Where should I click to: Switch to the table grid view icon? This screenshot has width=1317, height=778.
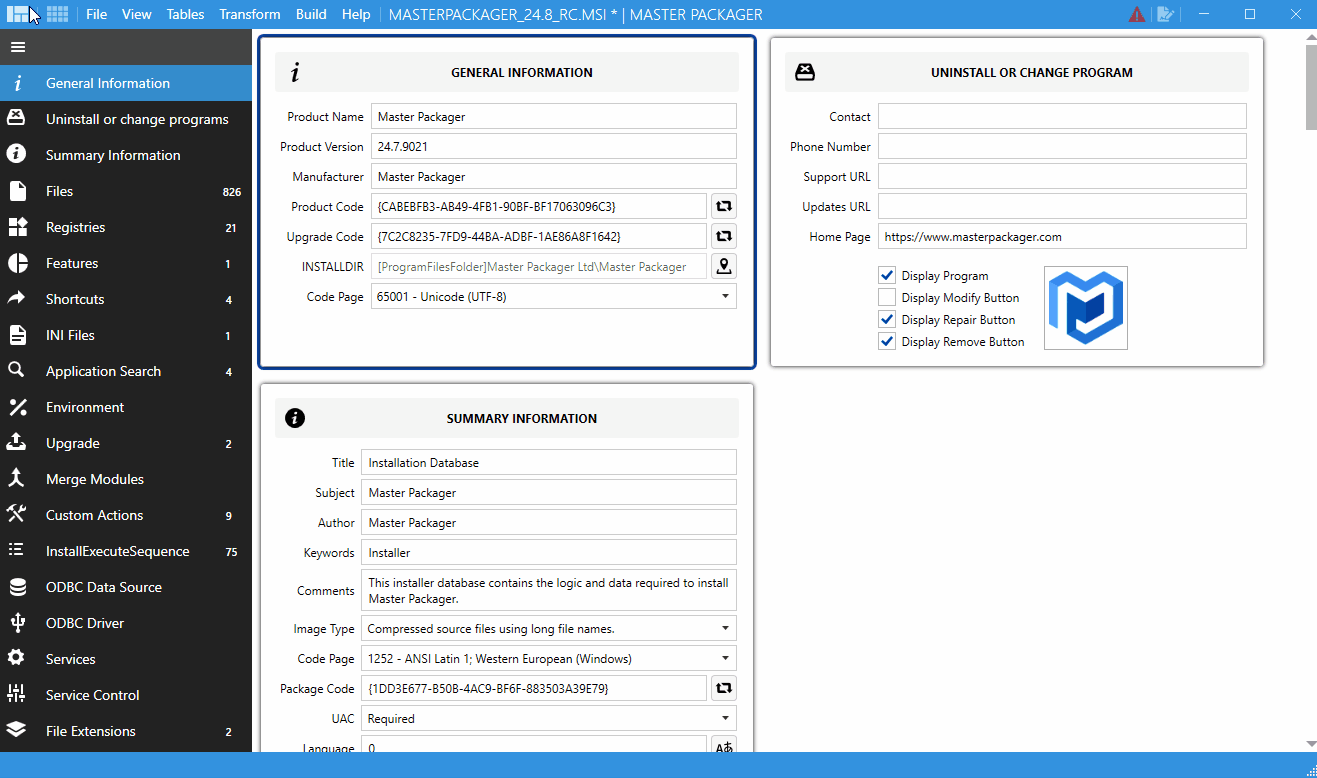coord(58,14)
